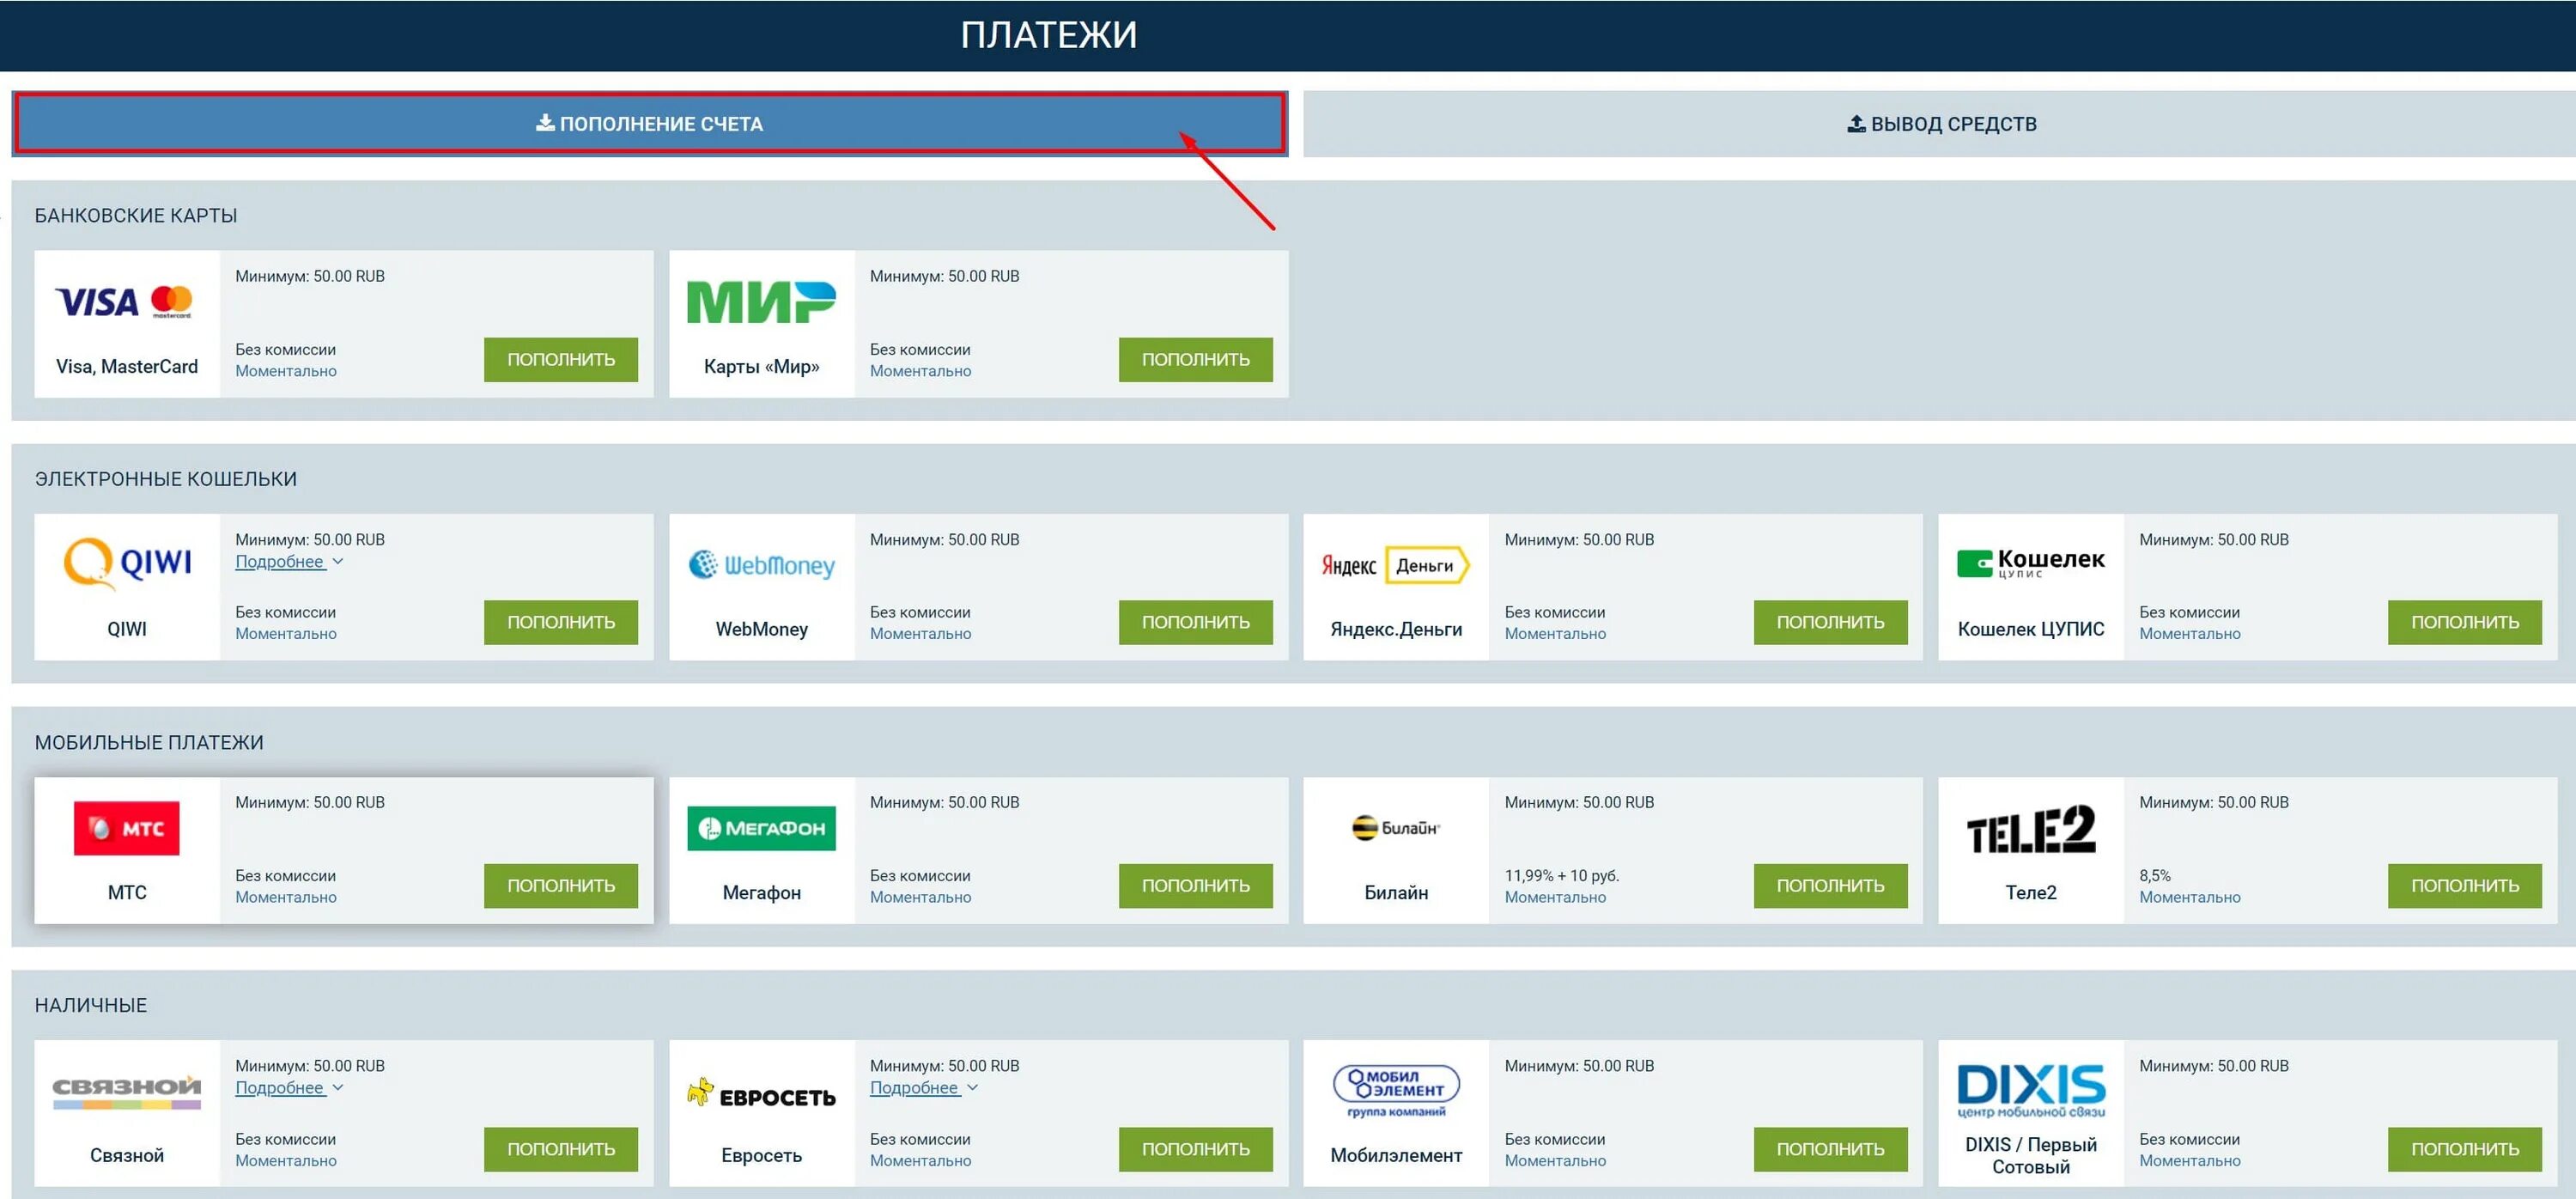The height and width of the screenshot is (1199, 2576).
Task: Click the 'Кошелек ЦУПИС' label text
Action: 2030,629
